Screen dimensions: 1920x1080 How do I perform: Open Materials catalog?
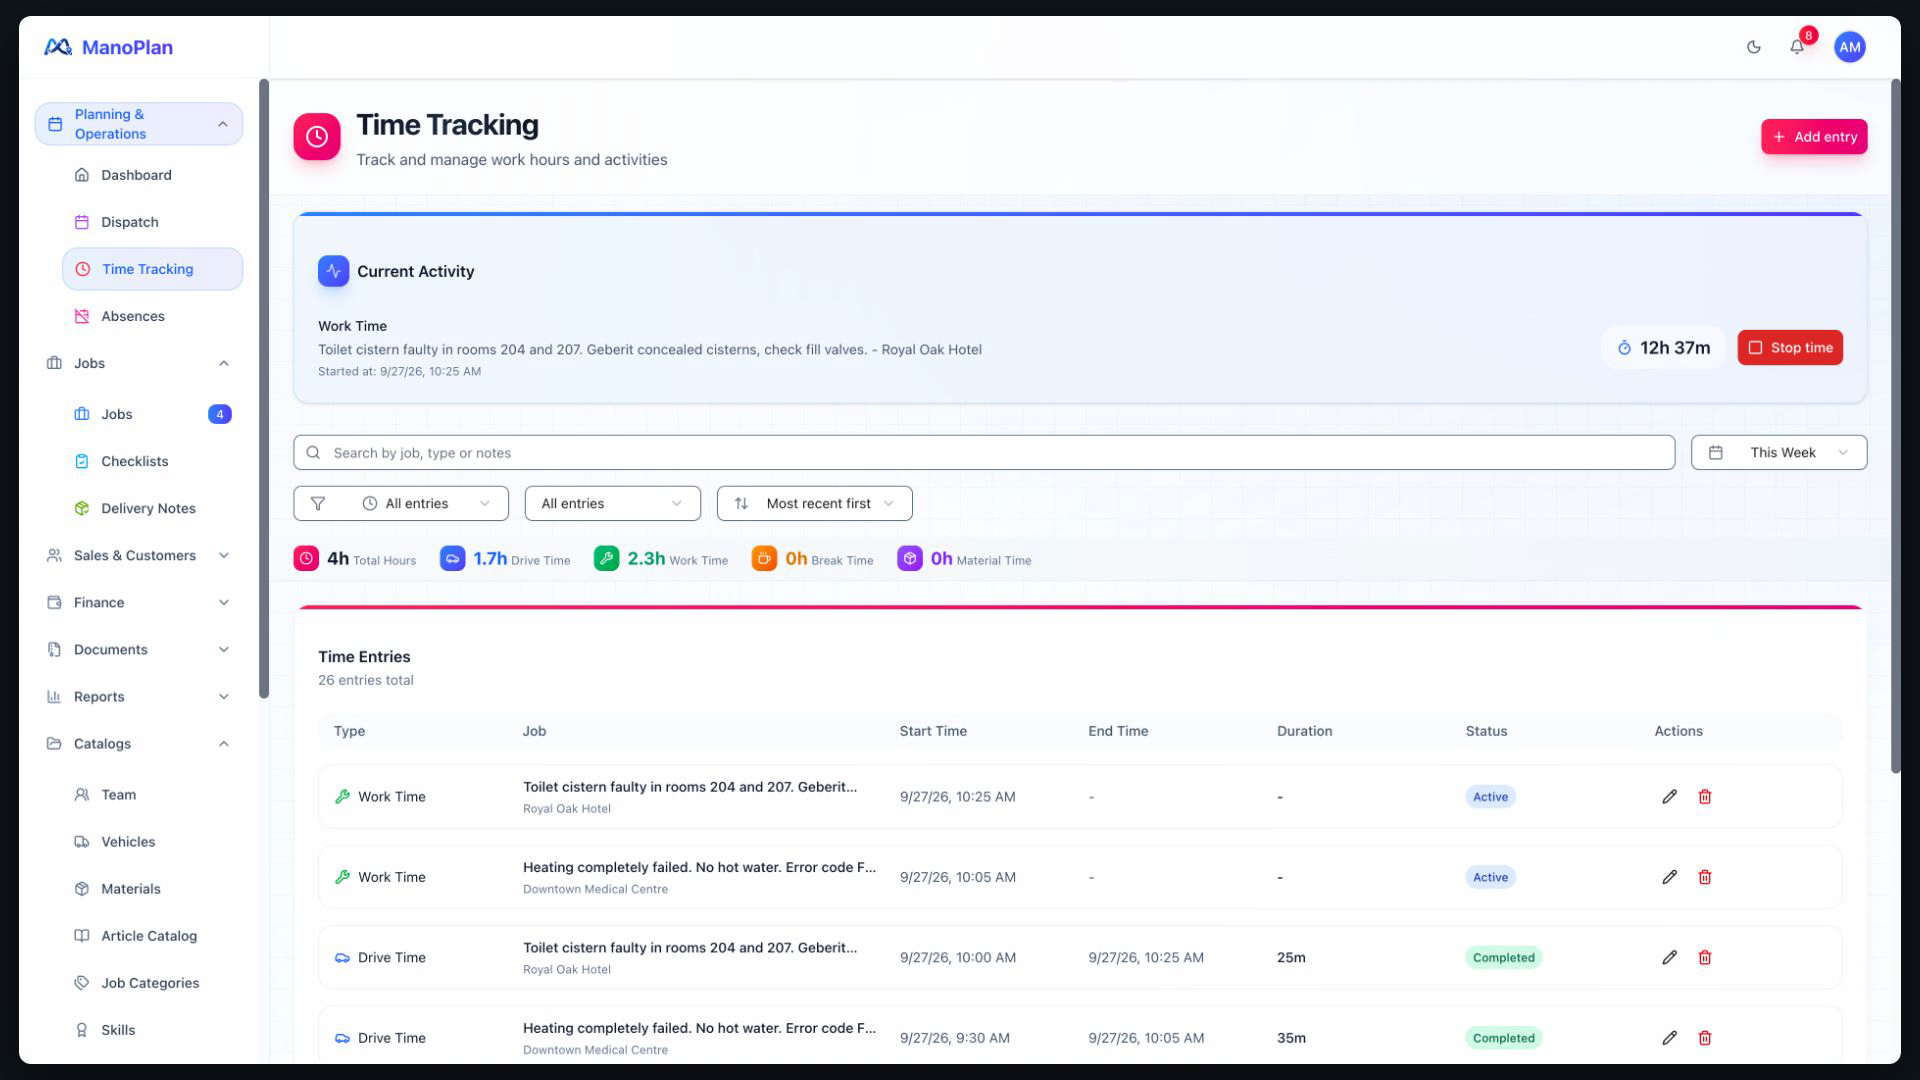click(x=152, y=889)
